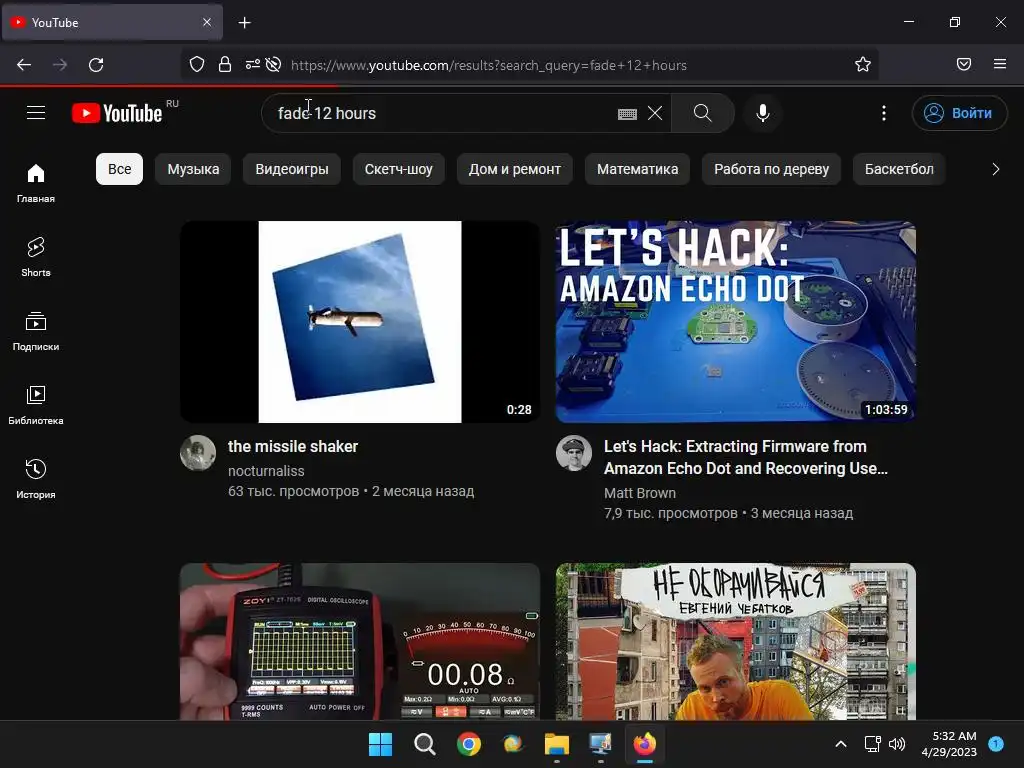Open the Главная home sidebar item
Viewport: 1024px width, 768px height.
click(36, 183)
